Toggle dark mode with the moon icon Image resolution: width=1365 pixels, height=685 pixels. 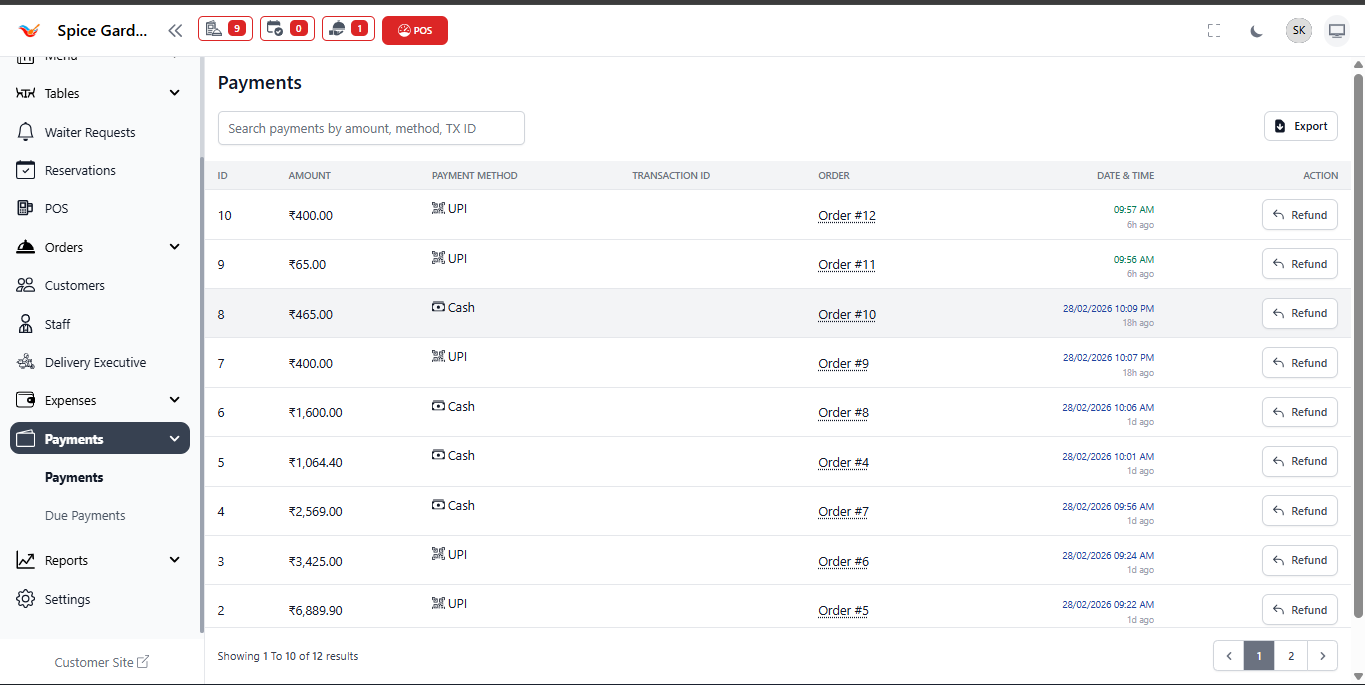pos(1256,31)
